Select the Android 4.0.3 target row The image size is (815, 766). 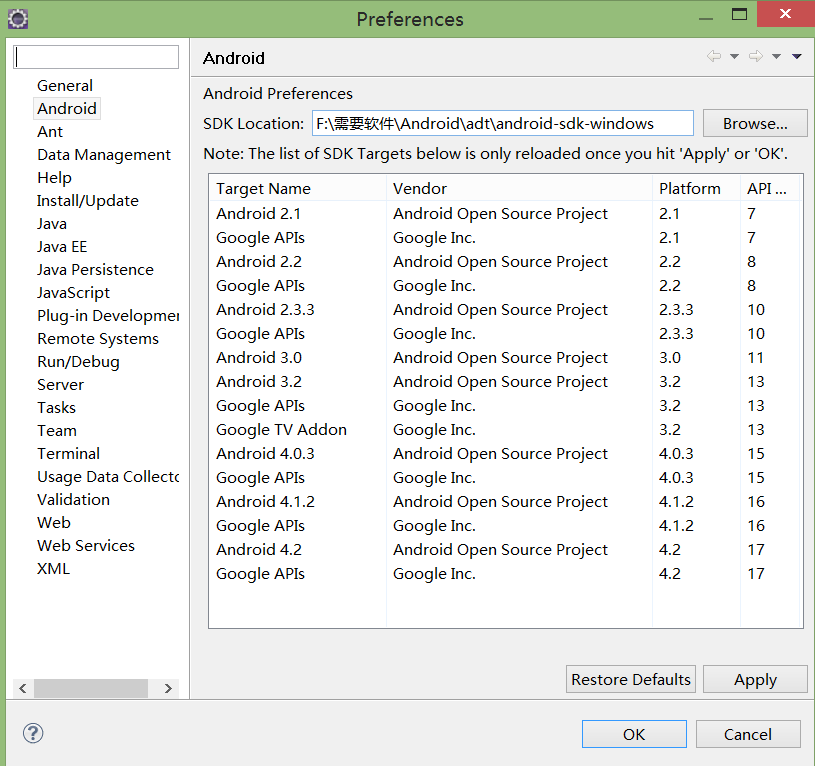505,453
